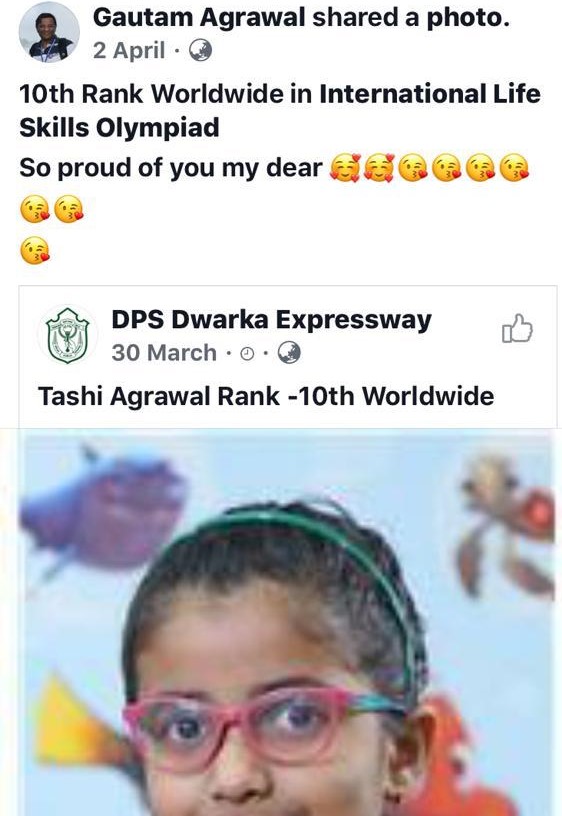562x816 pixels.
Task: Click the DPS Dwarka Expressway page name
Action: click(x=271, y=320)
